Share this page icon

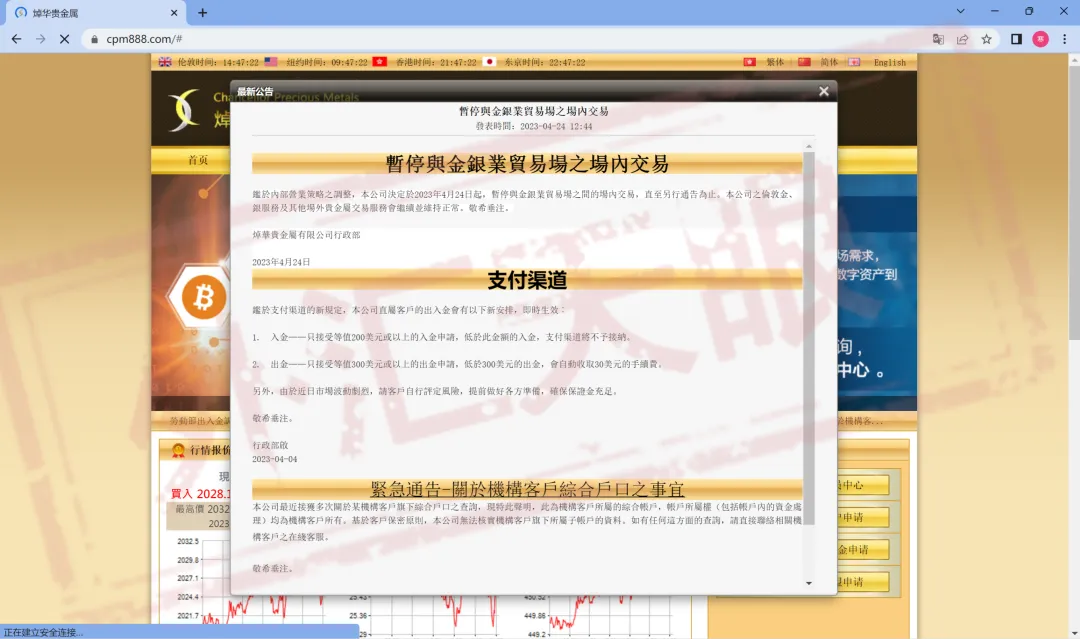coord(962,39)
